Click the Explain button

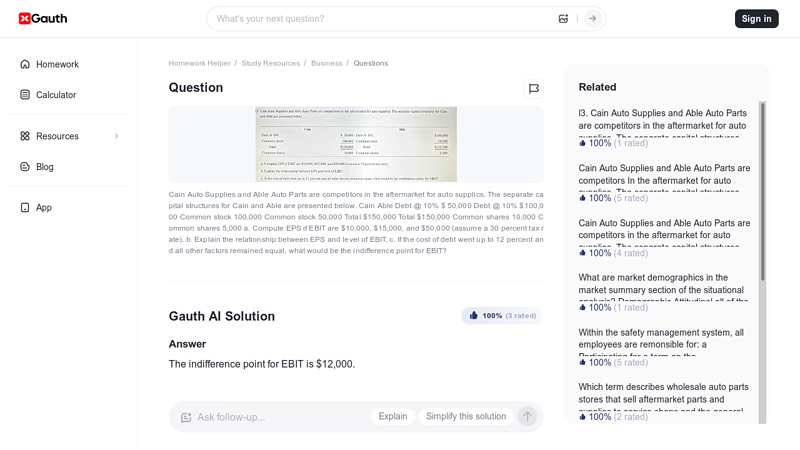[x=393, y=416]
